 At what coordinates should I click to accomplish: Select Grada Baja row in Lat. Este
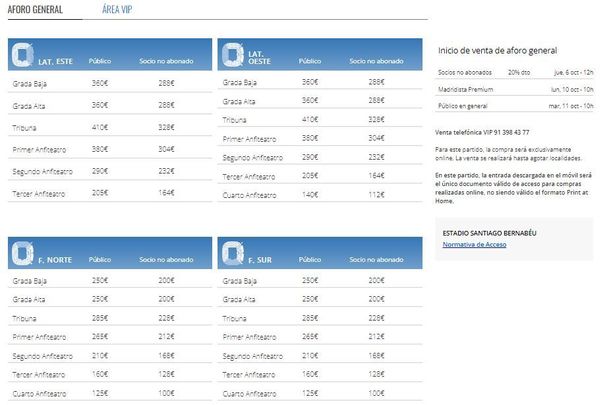110,82
